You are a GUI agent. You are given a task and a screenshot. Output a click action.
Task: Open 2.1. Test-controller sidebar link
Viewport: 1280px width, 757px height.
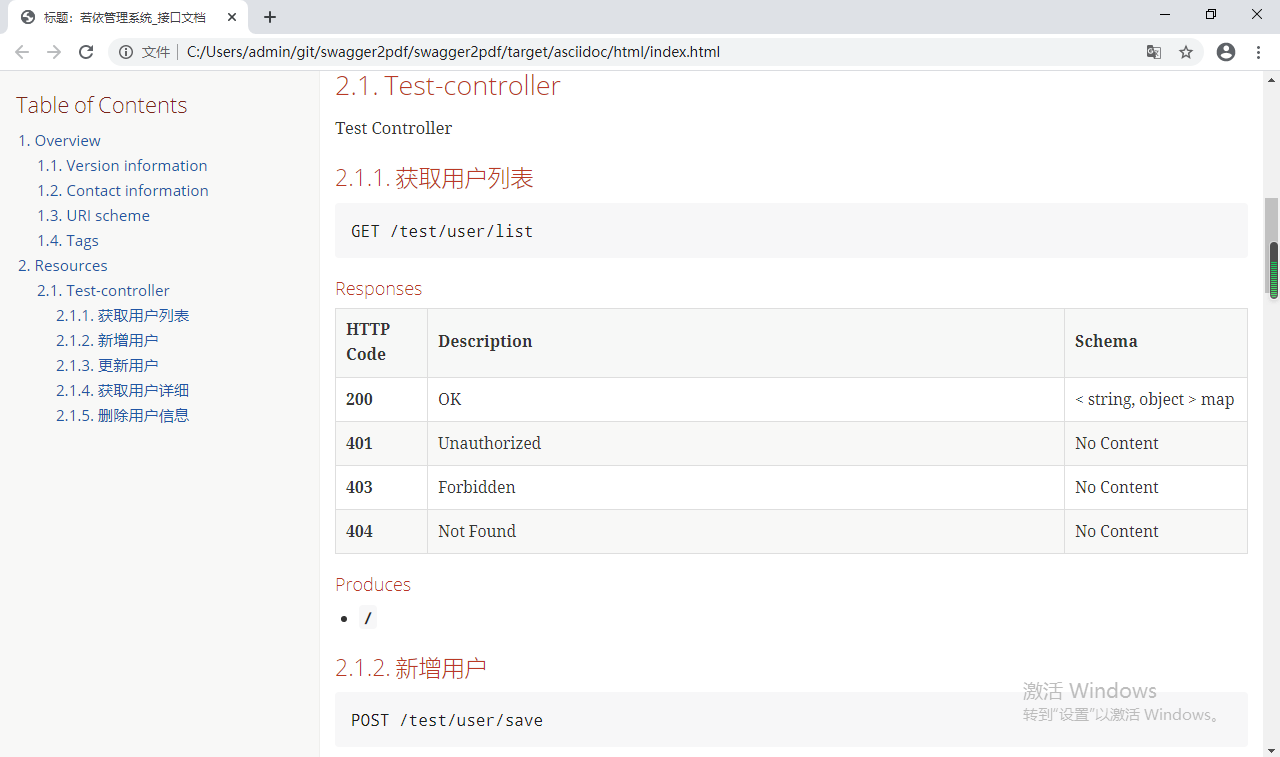pyautogui.click(x=103, y=290)
